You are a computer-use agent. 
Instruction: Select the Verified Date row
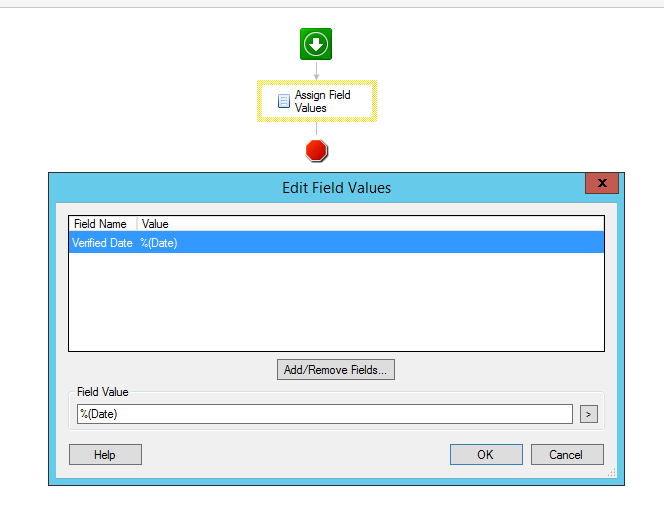tap(336, 243)
